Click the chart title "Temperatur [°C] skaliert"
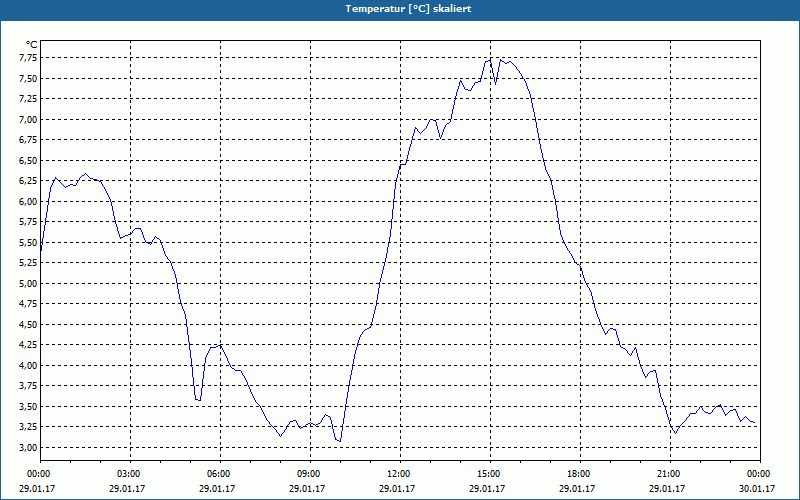The width and height of the screenshot is (800, 500). (x=408, y=9)
